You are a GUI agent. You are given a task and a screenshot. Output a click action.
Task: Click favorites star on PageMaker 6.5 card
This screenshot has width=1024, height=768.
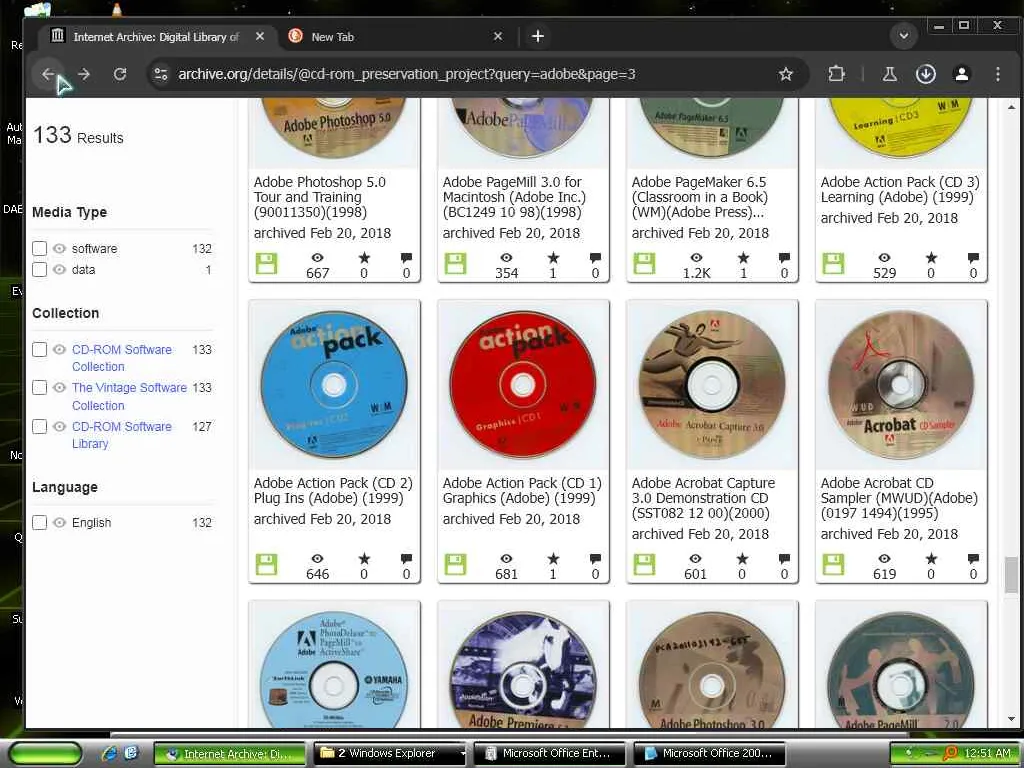tap(743, 257)
